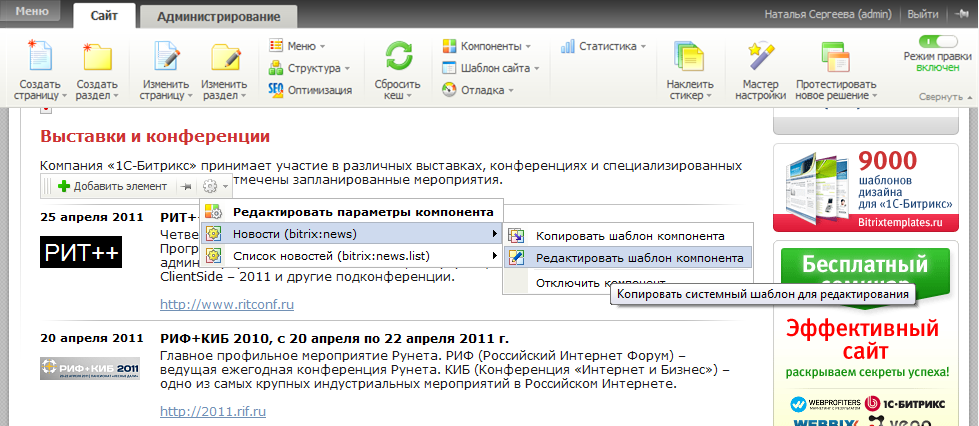979x426 pixels.
Task: Choose Редактировать шаблон компонента
Action: pos(628,258)
